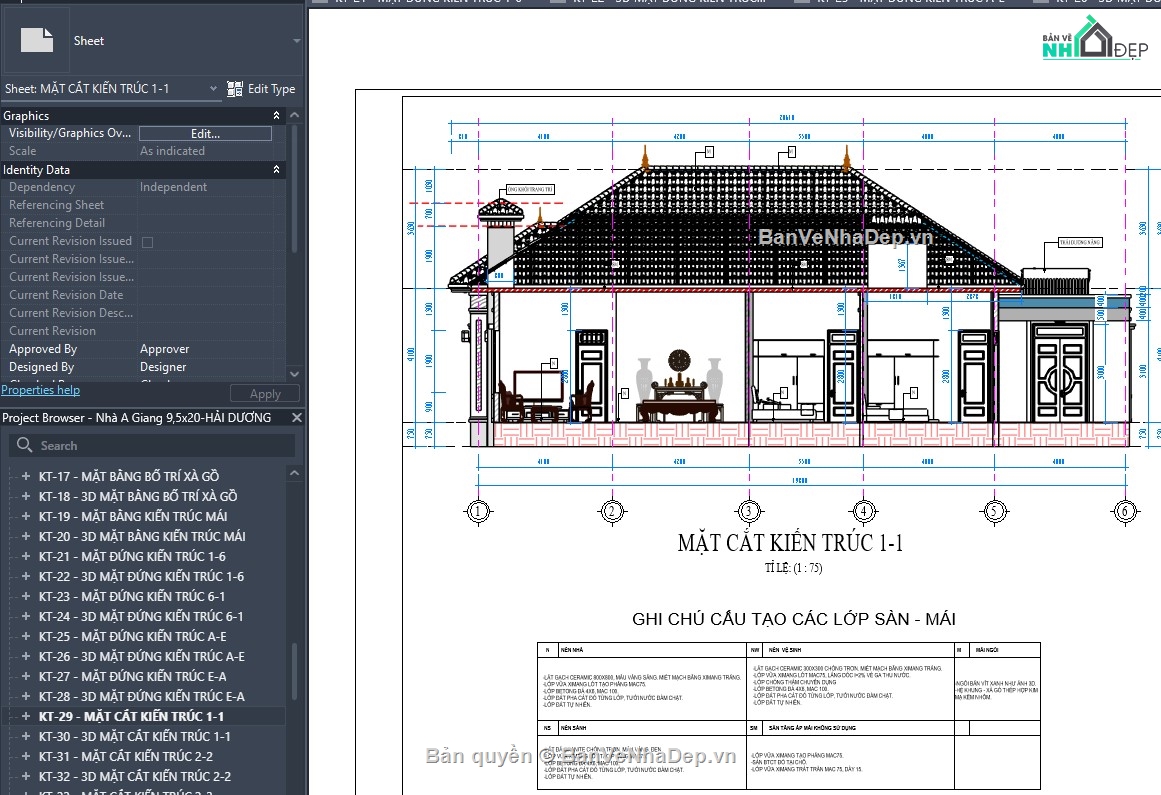Select the round wall clock above the table

point(679,360)
